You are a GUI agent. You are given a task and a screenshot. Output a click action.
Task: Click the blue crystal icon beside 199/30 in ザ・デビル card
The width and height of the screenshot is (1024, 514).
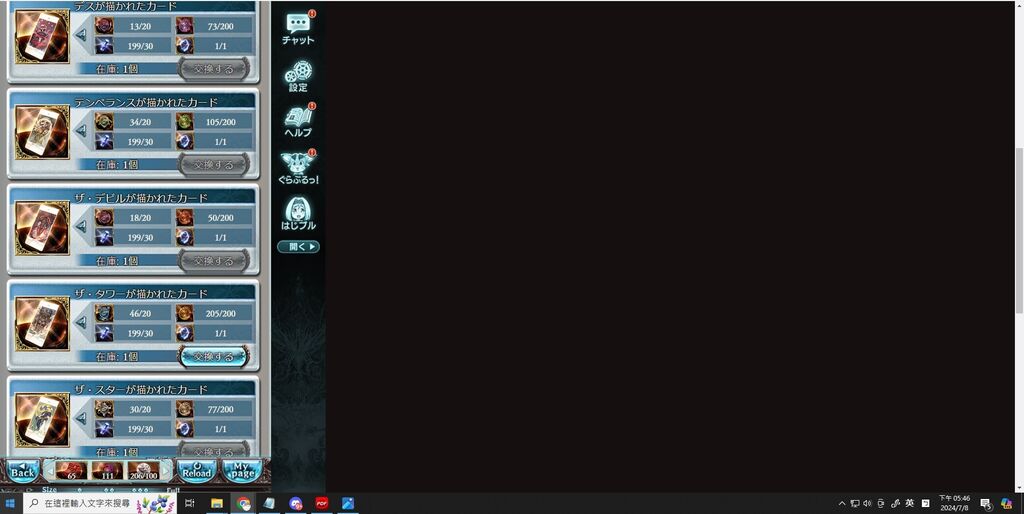(x=104, y=237)
